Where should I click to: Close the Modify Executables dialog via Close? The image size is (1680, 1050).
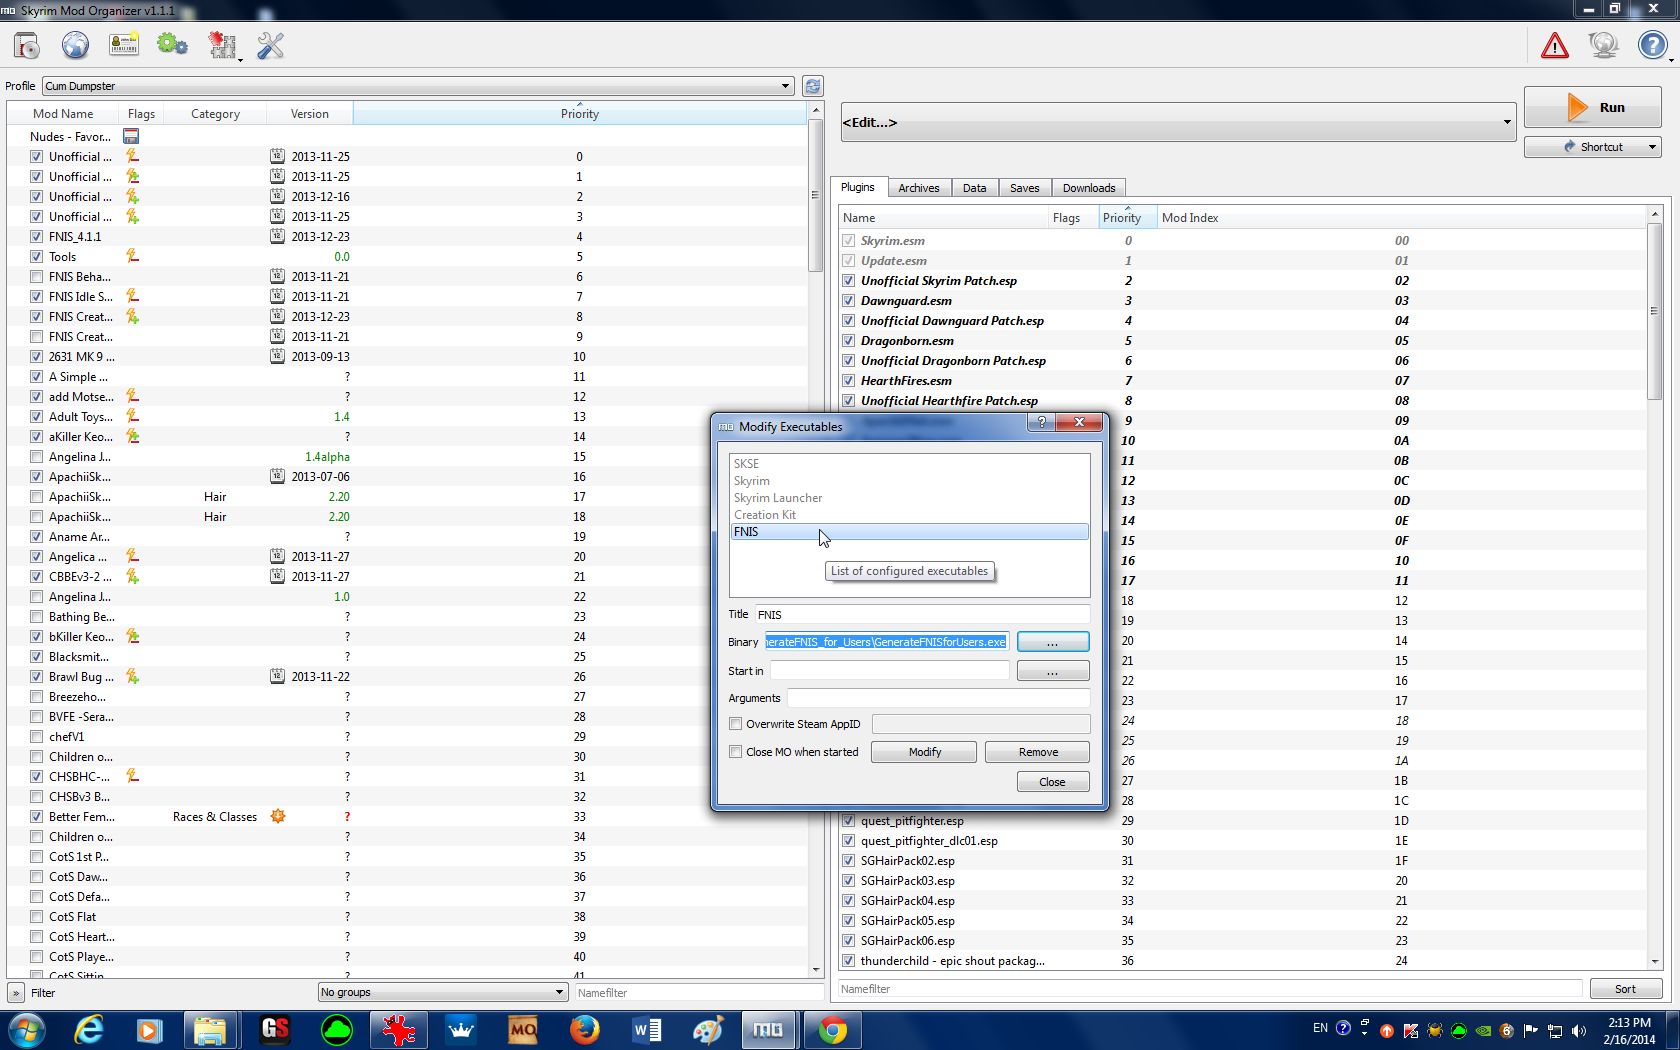1052,782
